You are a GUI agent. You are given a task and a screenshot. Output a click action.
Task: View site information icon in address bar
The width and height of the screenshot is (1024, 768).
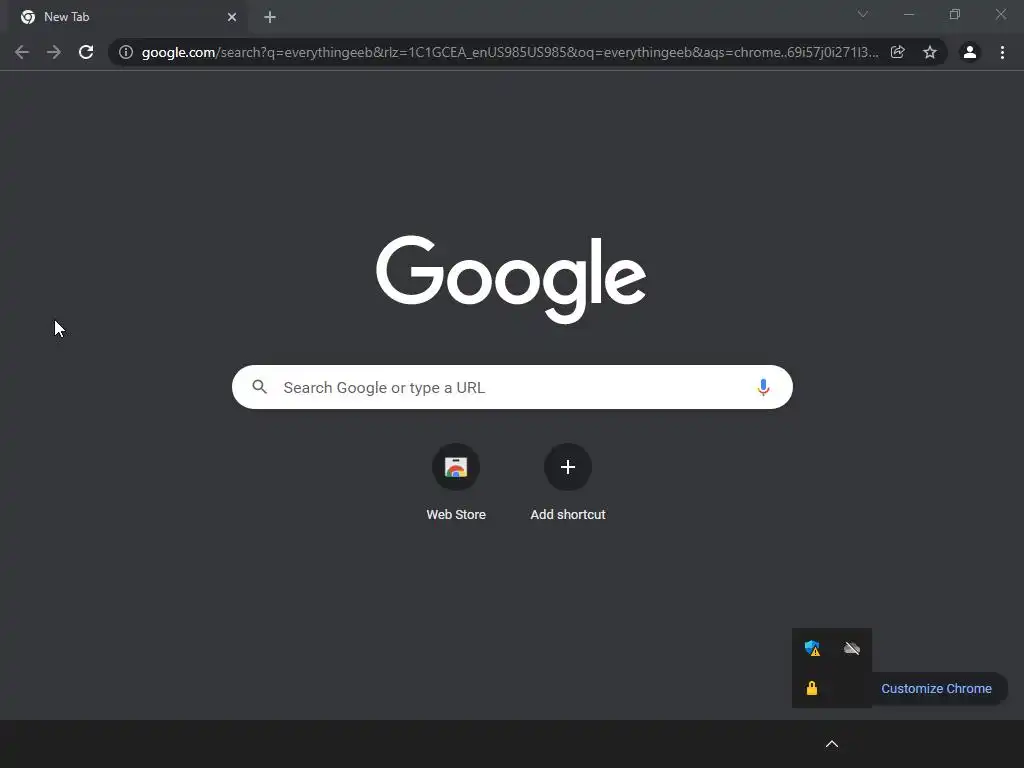(126, 52)
